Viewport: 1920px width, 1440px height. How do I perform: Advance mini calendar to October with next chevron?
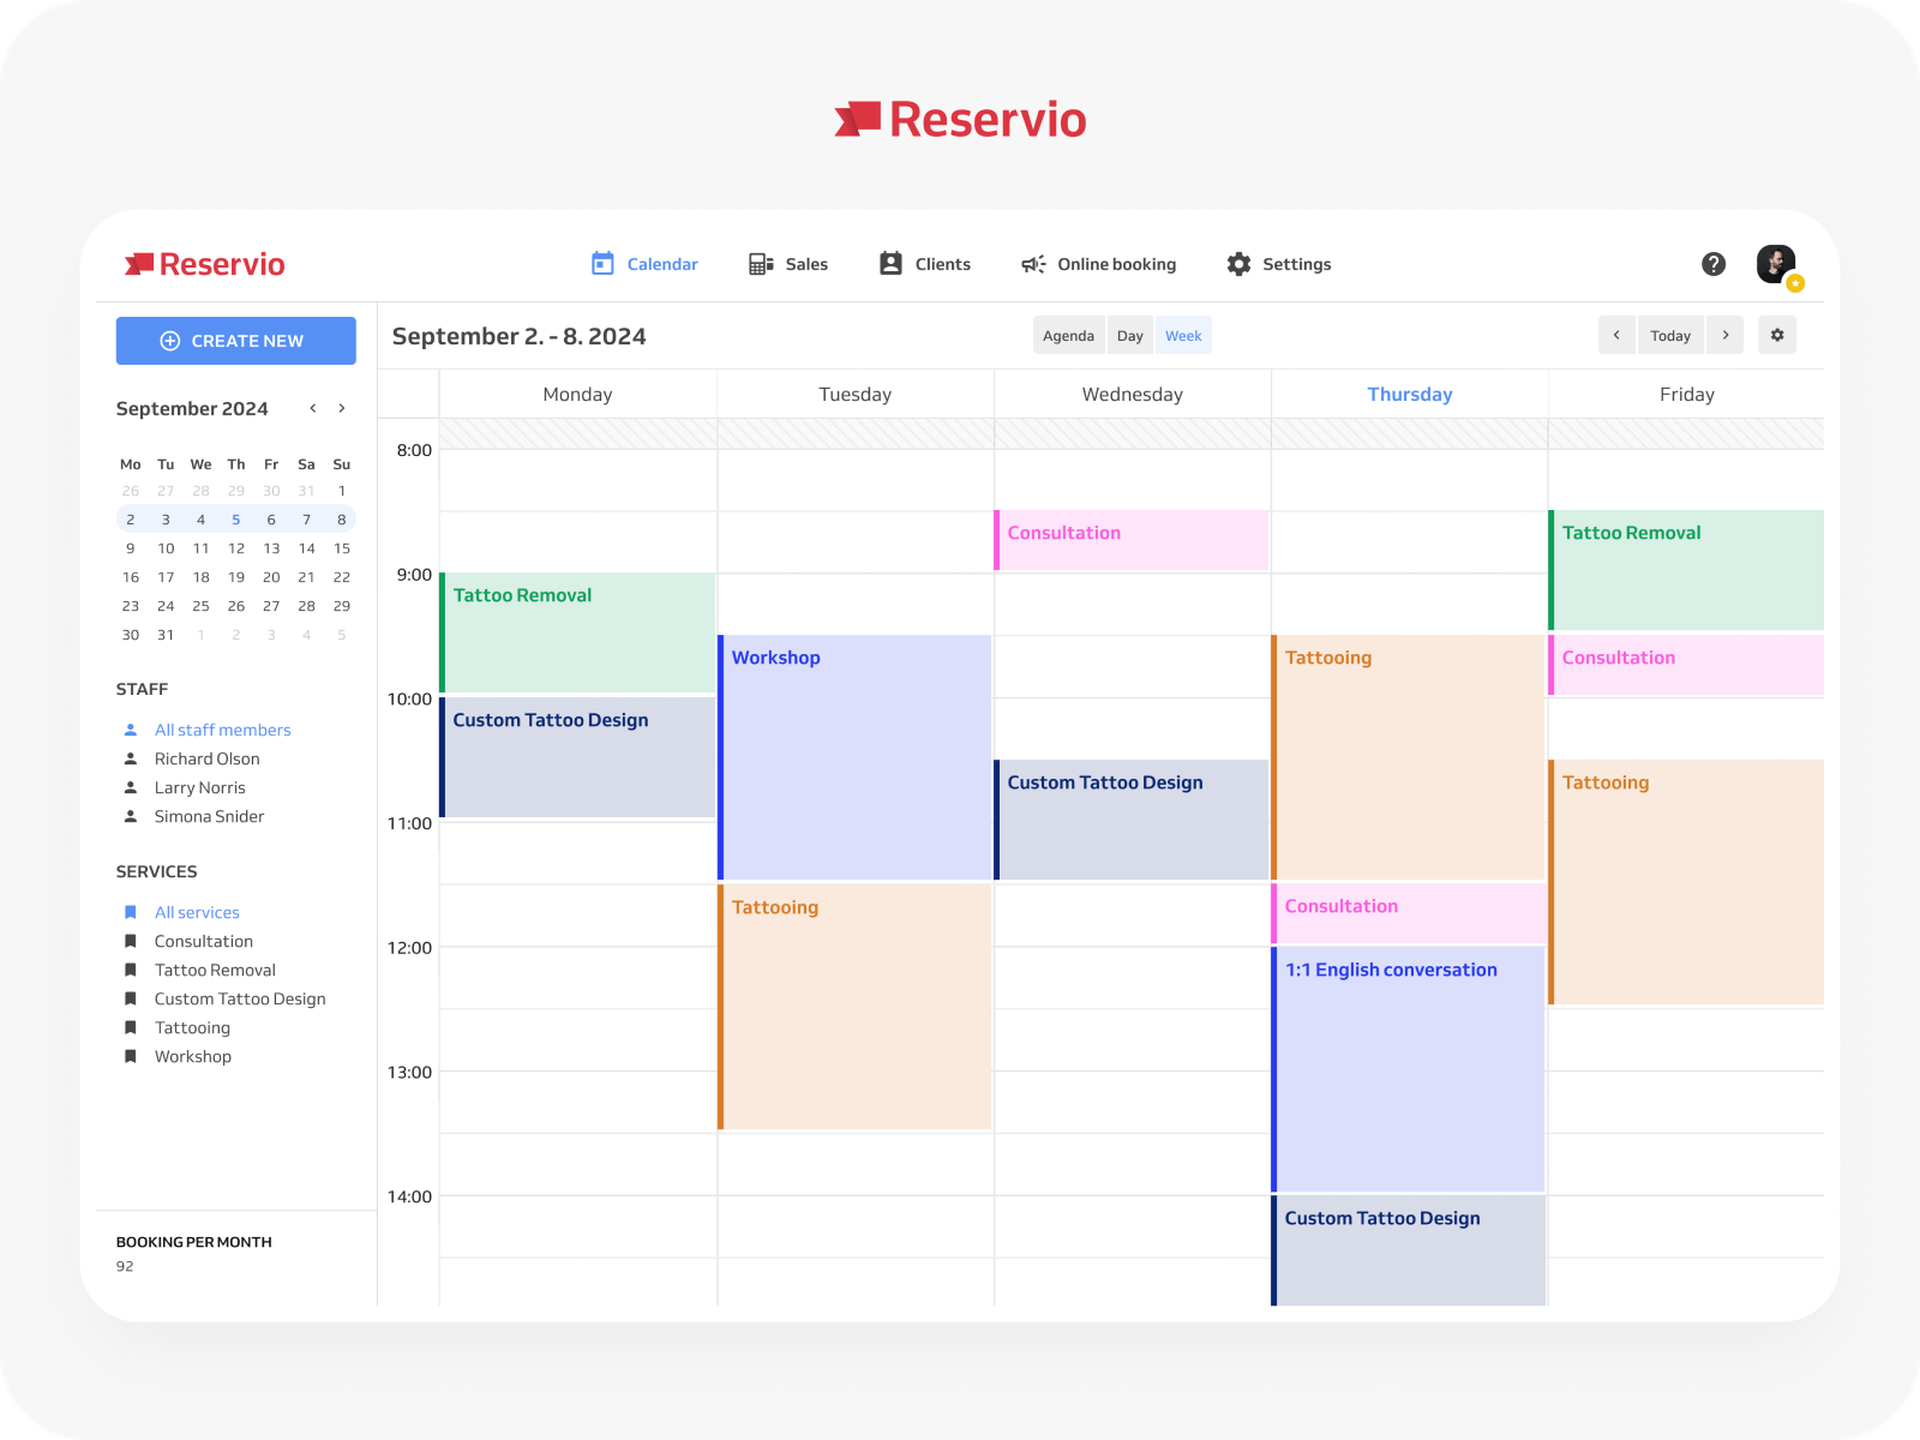(x=341, y=408)
